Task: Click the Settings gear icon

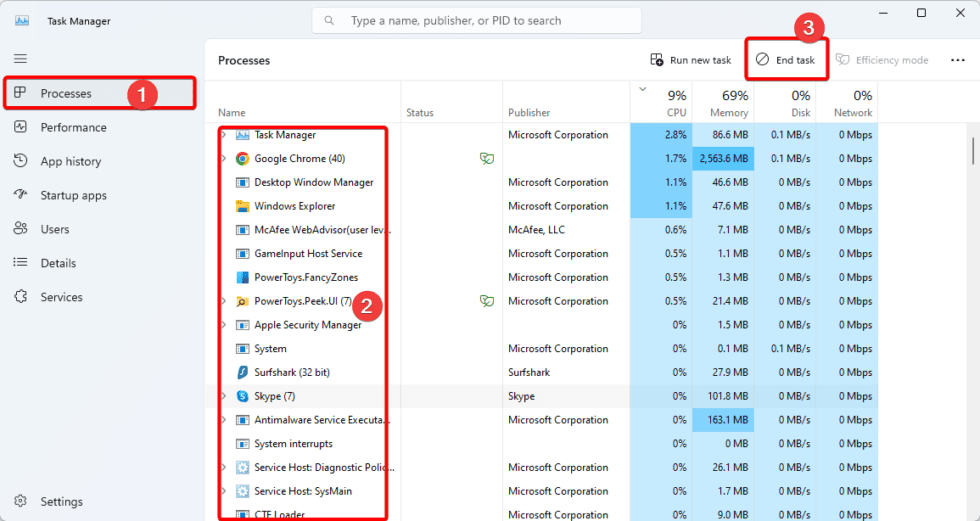Action: pos(21,501)
